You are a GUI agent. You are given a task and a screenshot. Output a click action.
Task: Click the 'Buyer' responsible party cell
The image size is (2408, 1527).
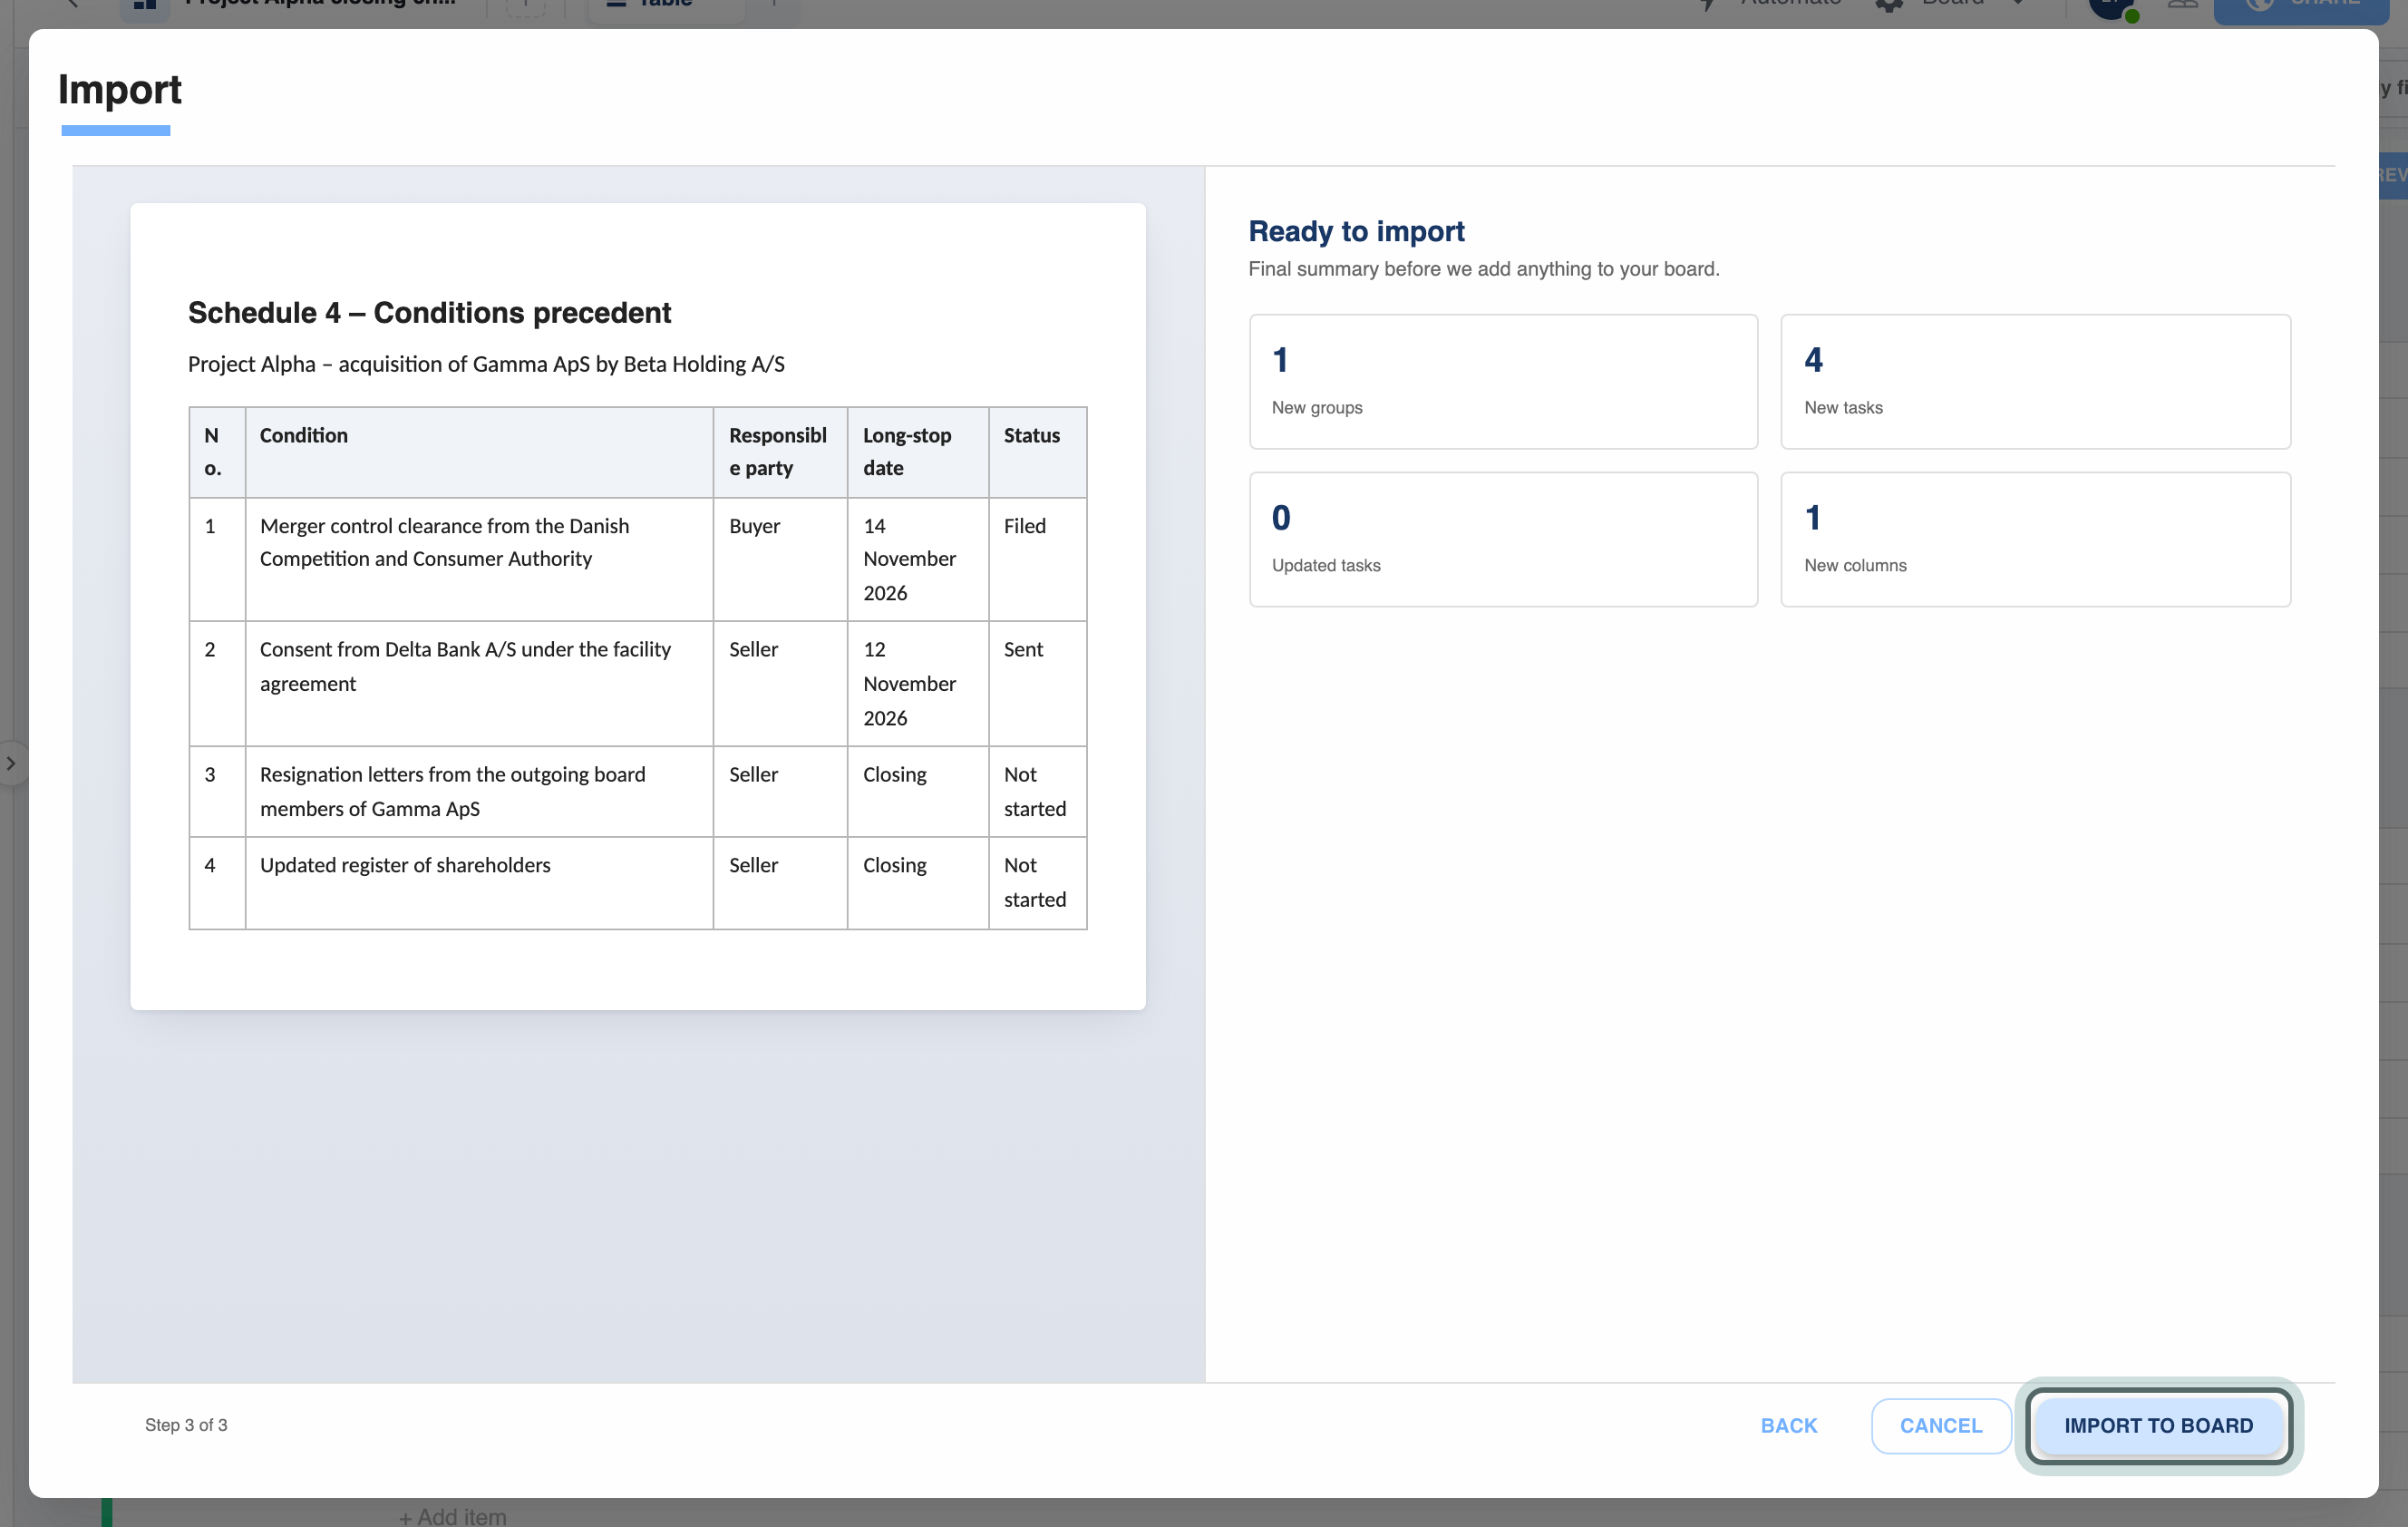(780, 559)
